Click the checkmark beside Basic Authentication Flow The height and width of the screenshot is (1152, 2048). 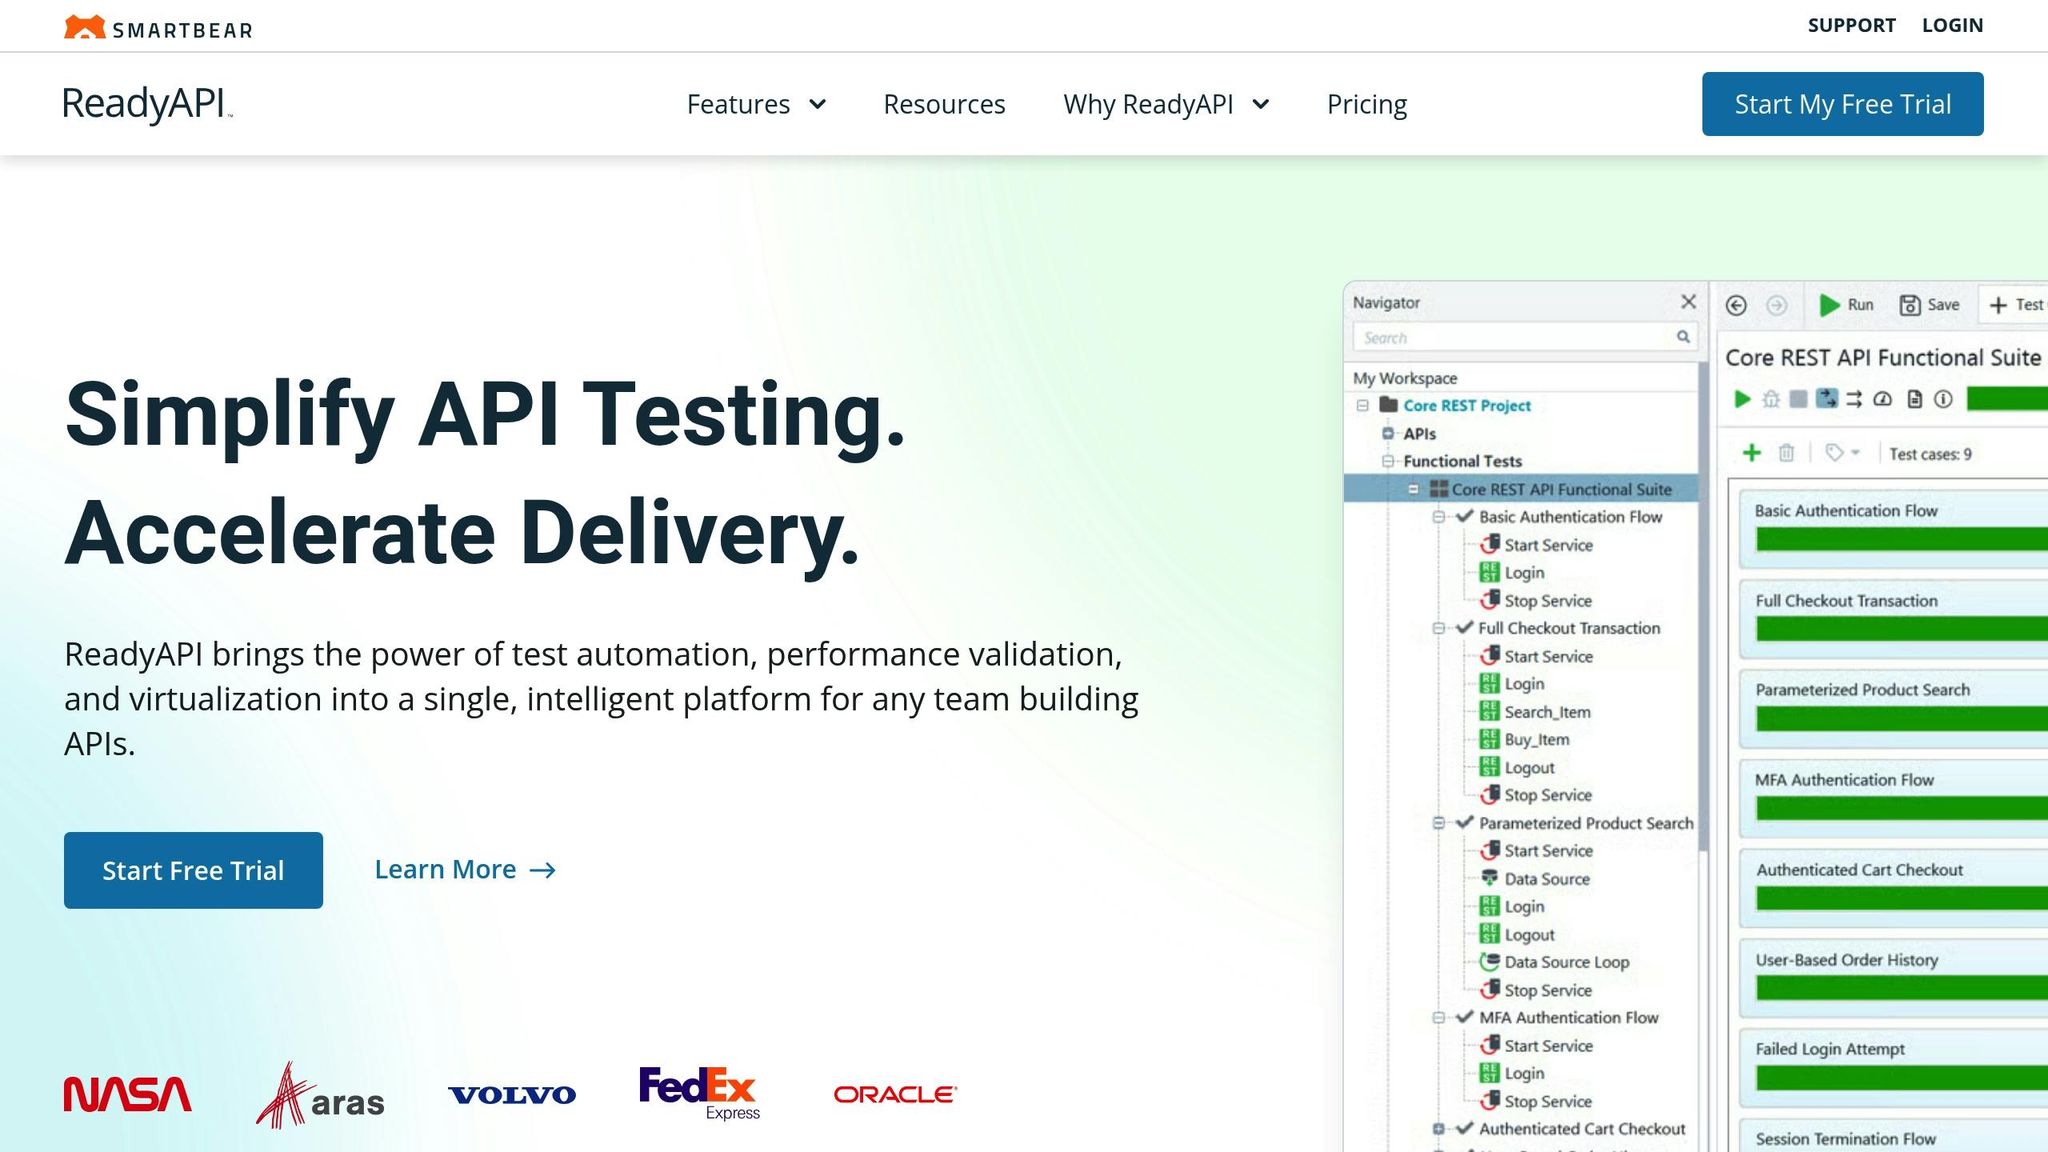point(1465,516)
